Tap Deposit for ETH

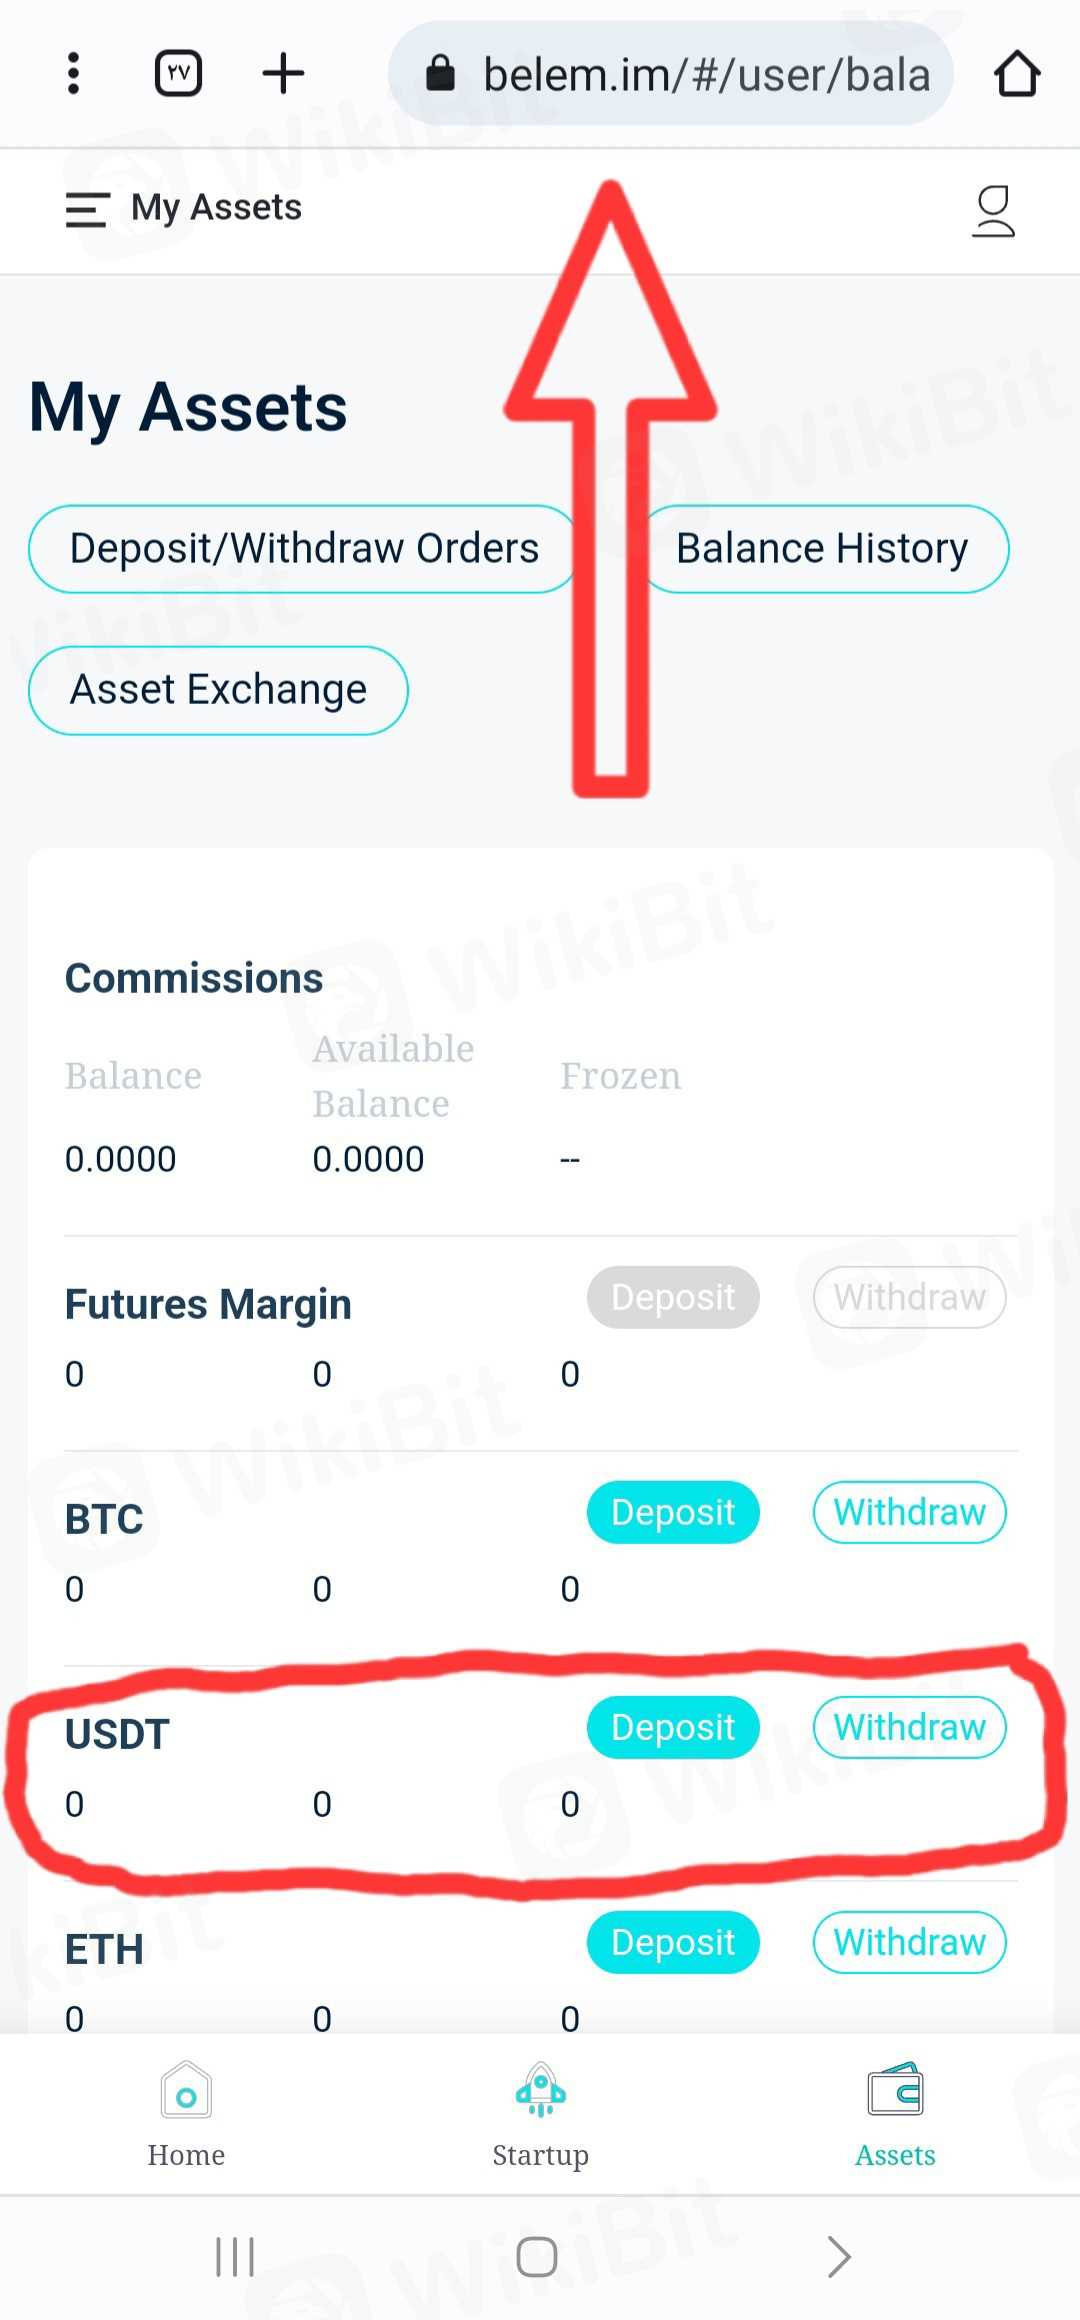pos(673,1942)
